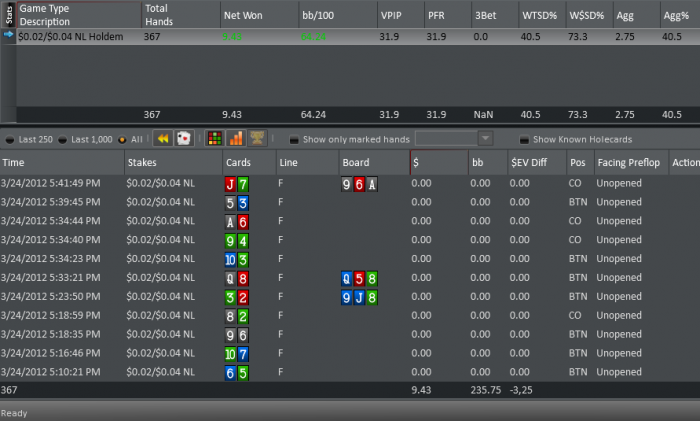Open the orange bar chart graph icon

click(236, 139)
